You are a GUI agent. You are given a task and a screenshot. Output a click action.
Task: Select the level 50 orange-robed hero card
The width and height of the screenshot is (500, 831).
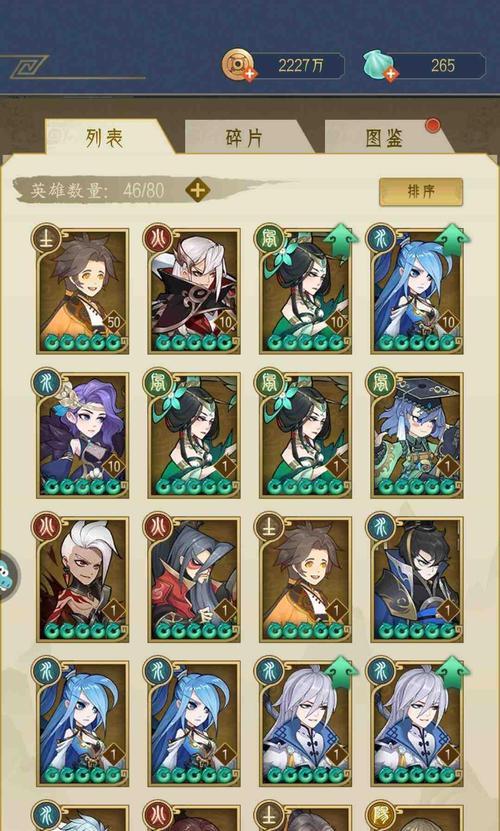[83, 290]
